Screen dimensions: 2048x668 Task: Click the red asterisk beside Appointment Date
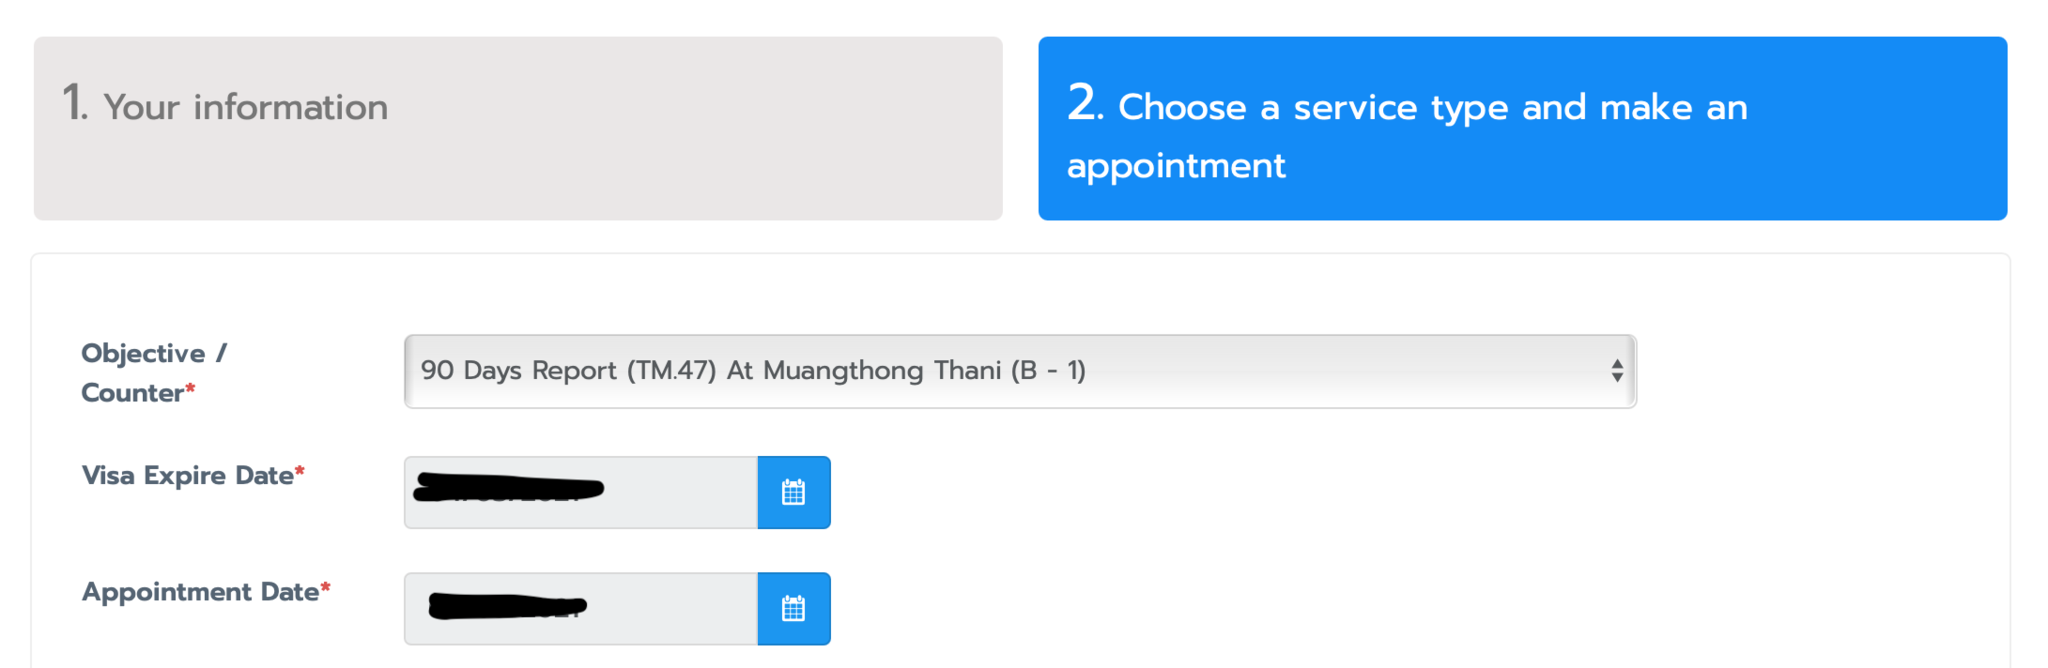coord(325,587)
